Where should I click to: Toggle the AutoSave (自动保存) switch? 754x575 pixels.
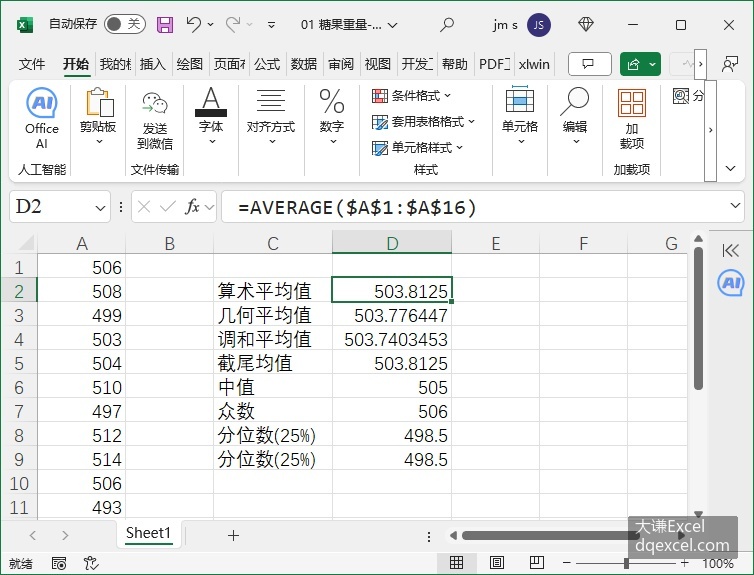(x=125, y=24)
